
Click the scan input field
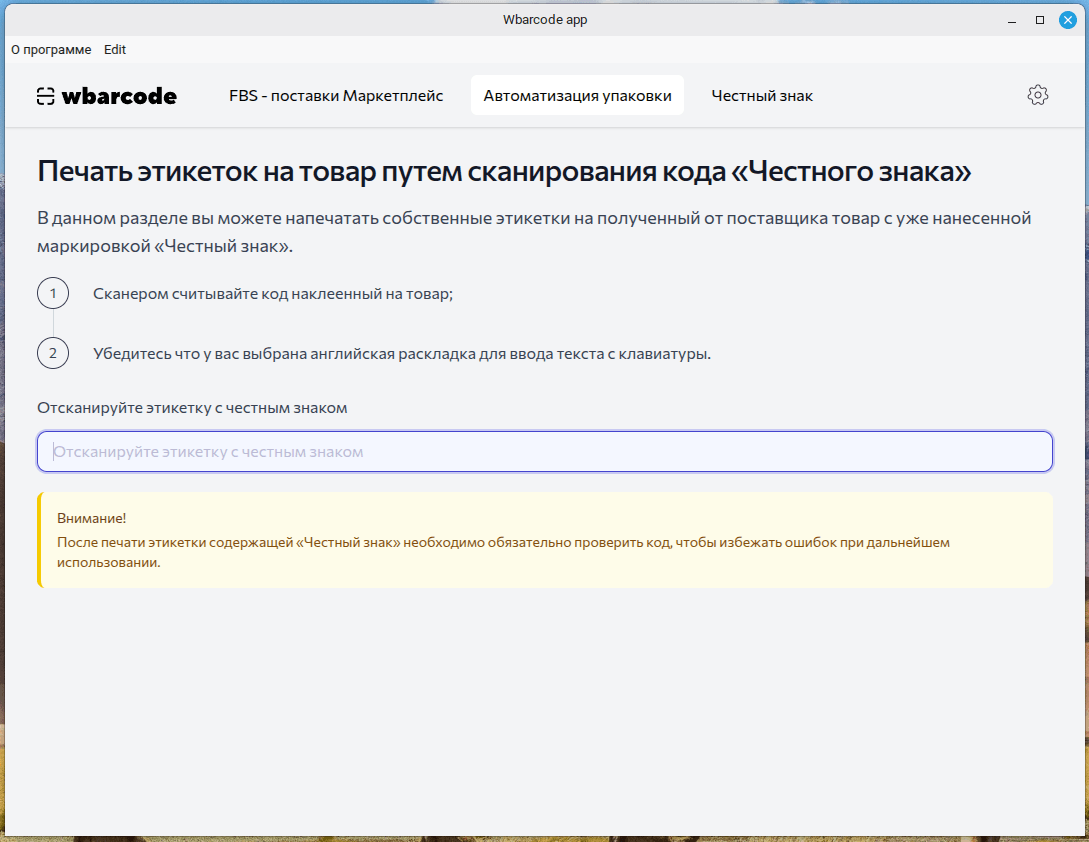pyautogui.click(x=545, y=451)
